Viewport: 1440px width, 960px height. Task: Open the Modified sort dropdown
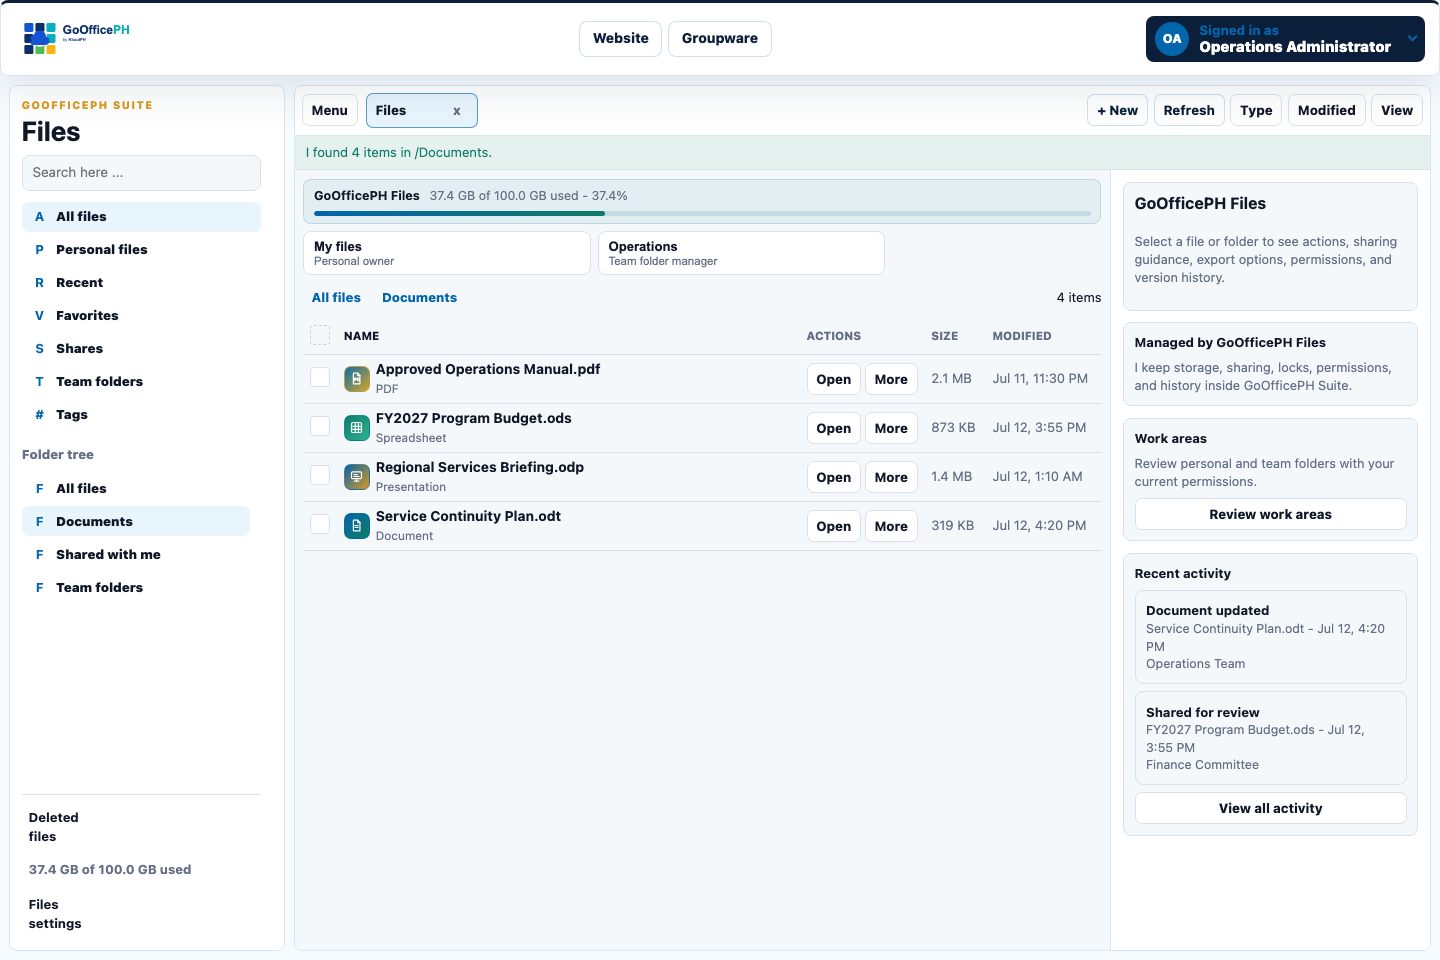(1326, 110)
